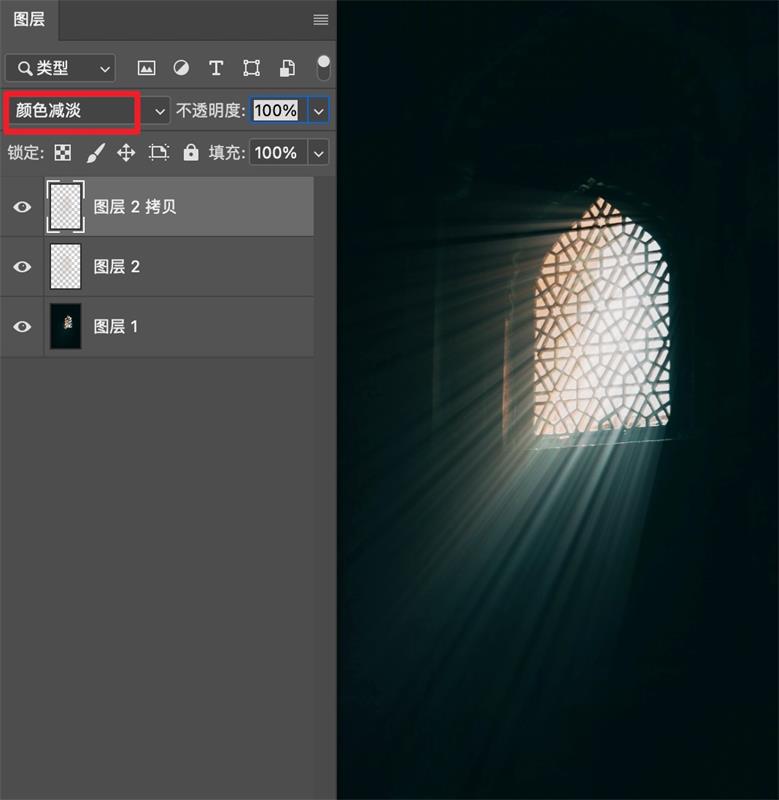Image resolution: width=779 pixels, height=800 pixels.
Task: Expand the 不透明度 opacity slider arrow
Action: (x=319, y=111)
